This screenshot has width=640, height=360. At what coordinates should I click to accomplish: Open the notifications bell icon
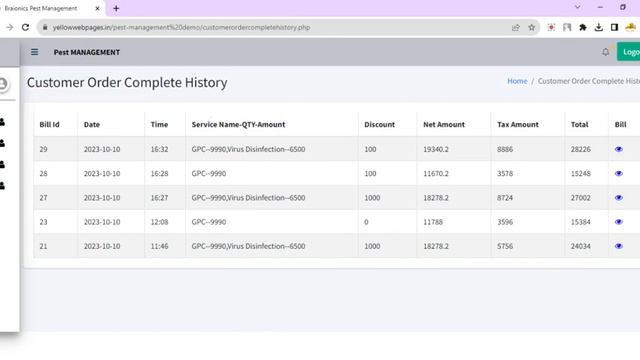606,52
